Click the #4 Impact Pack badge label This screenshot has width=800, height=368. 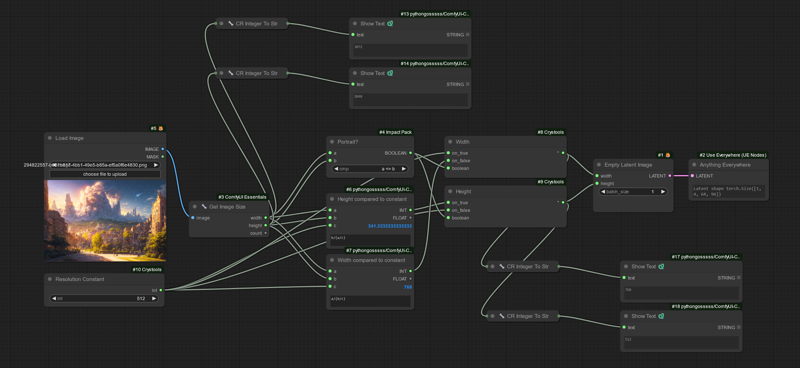pyautogui.click(x=396, y=132)
